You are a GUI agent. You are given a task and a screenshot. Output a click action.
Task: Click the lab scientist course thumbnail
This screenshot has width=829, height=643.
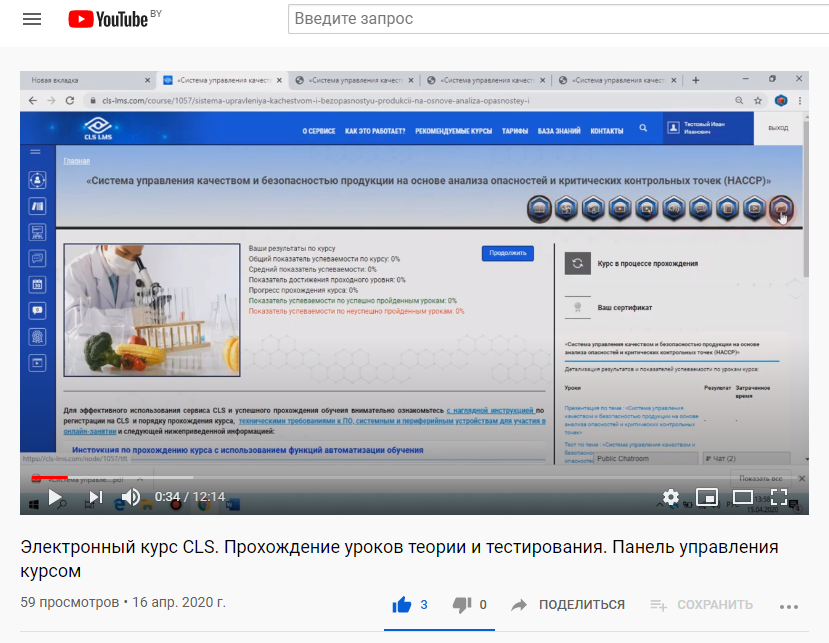tap(152, 310)
